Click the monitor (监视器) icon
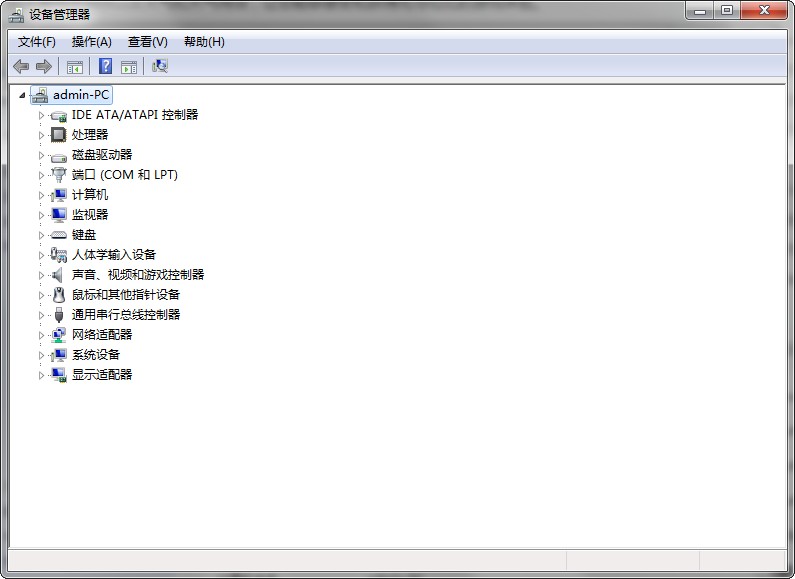Viewport: 795px width, 579px height. click(59, 215)
